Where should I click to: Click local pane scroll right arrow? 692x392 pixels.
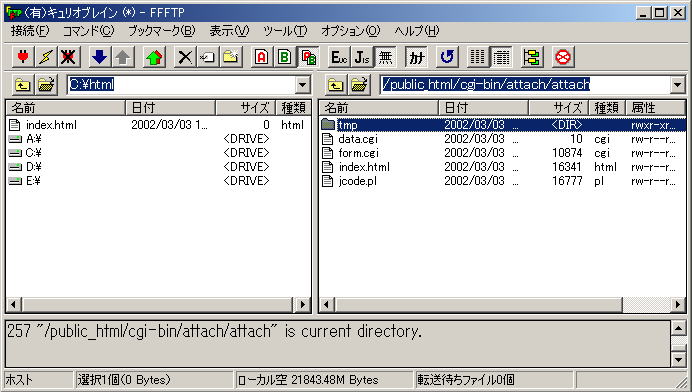(303, 304)
